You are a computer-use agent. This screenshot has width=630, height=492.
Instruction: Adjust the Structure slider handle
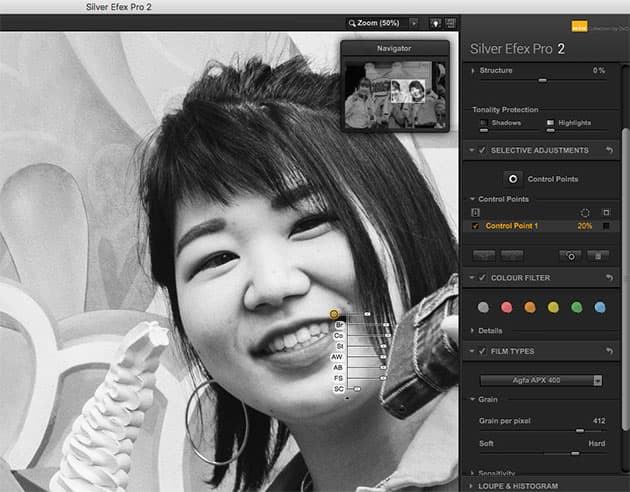542,80
